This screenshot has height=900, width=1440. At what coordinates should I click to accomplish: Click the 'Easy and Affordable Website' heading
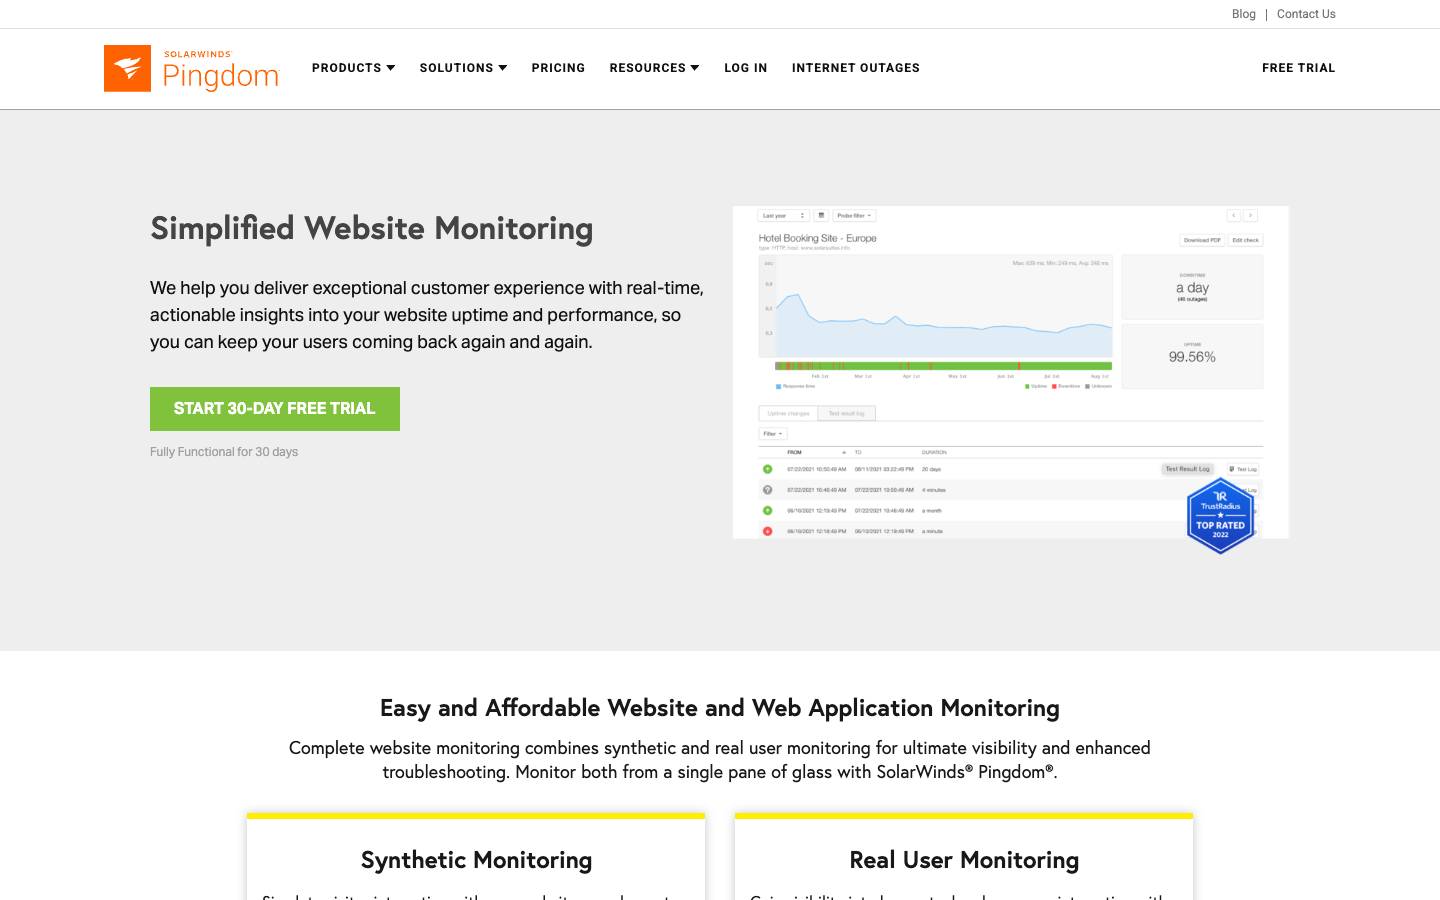point(720,708)
